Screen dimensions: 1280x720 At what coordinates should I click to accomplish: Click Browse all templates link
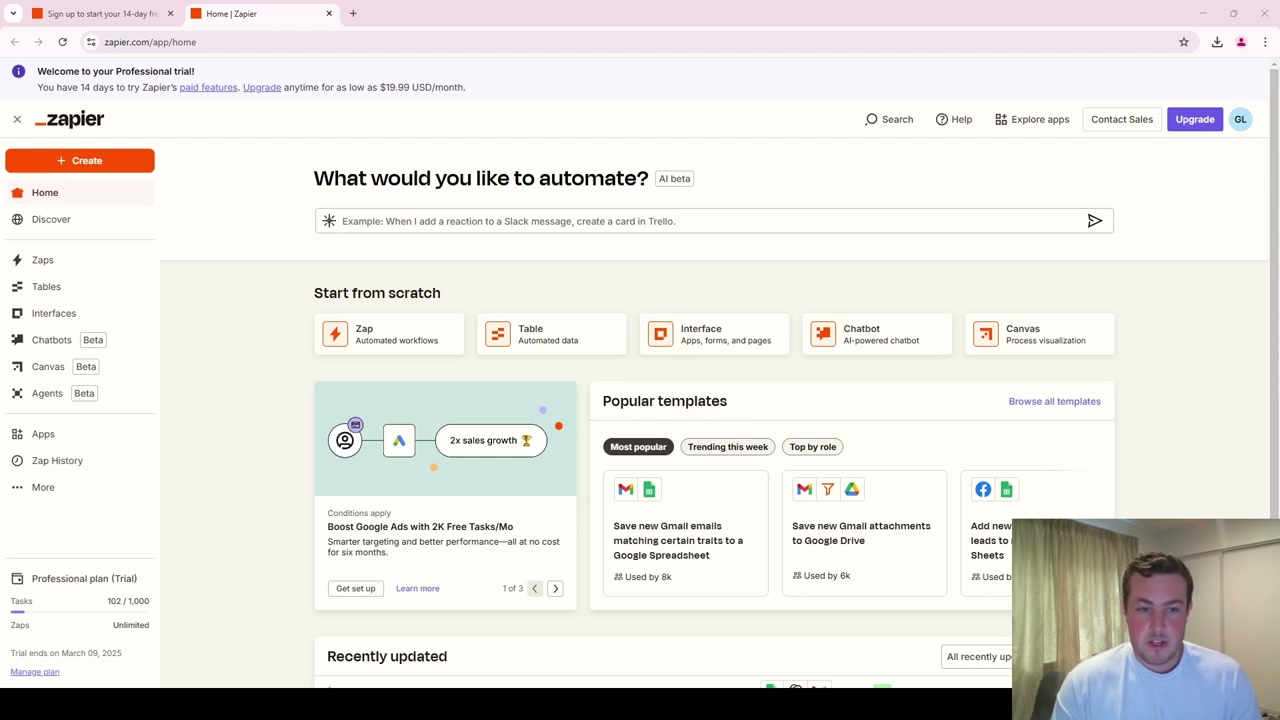pyautogui.click(x=1054, y=401)
